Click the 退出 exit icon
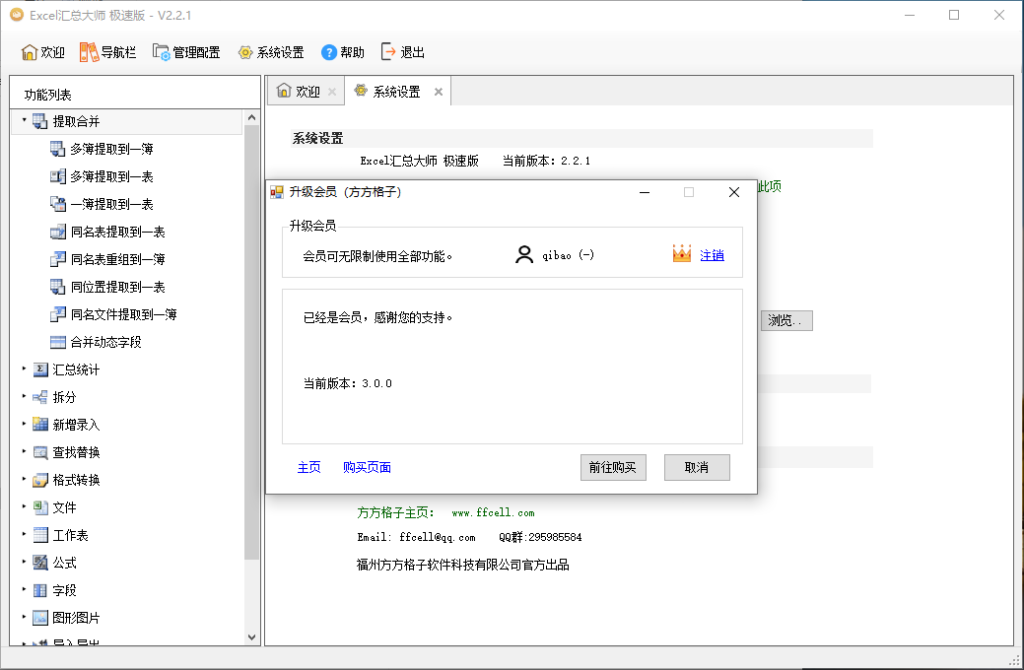1024x670 pixels. (389, 52)
